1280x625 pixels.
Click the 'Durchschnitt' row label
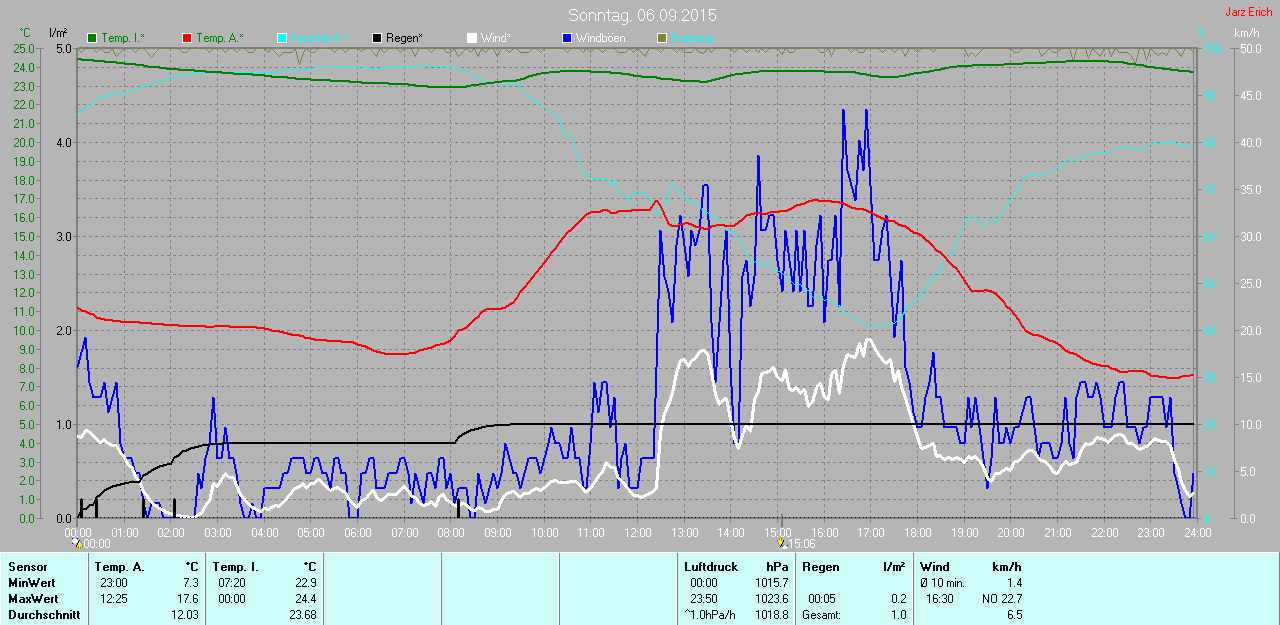tap(43, 614)
